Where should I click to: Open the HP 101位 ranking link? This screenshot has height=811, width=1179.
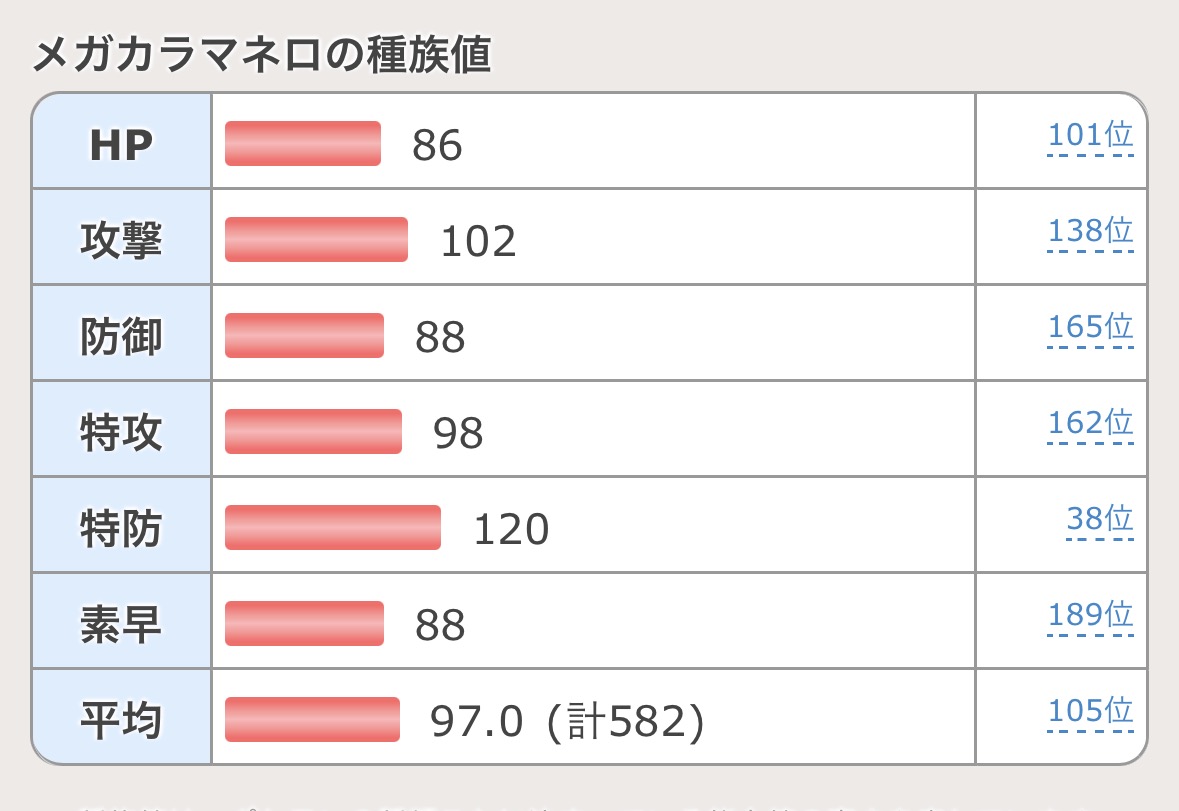click(x=1090, y=136)
